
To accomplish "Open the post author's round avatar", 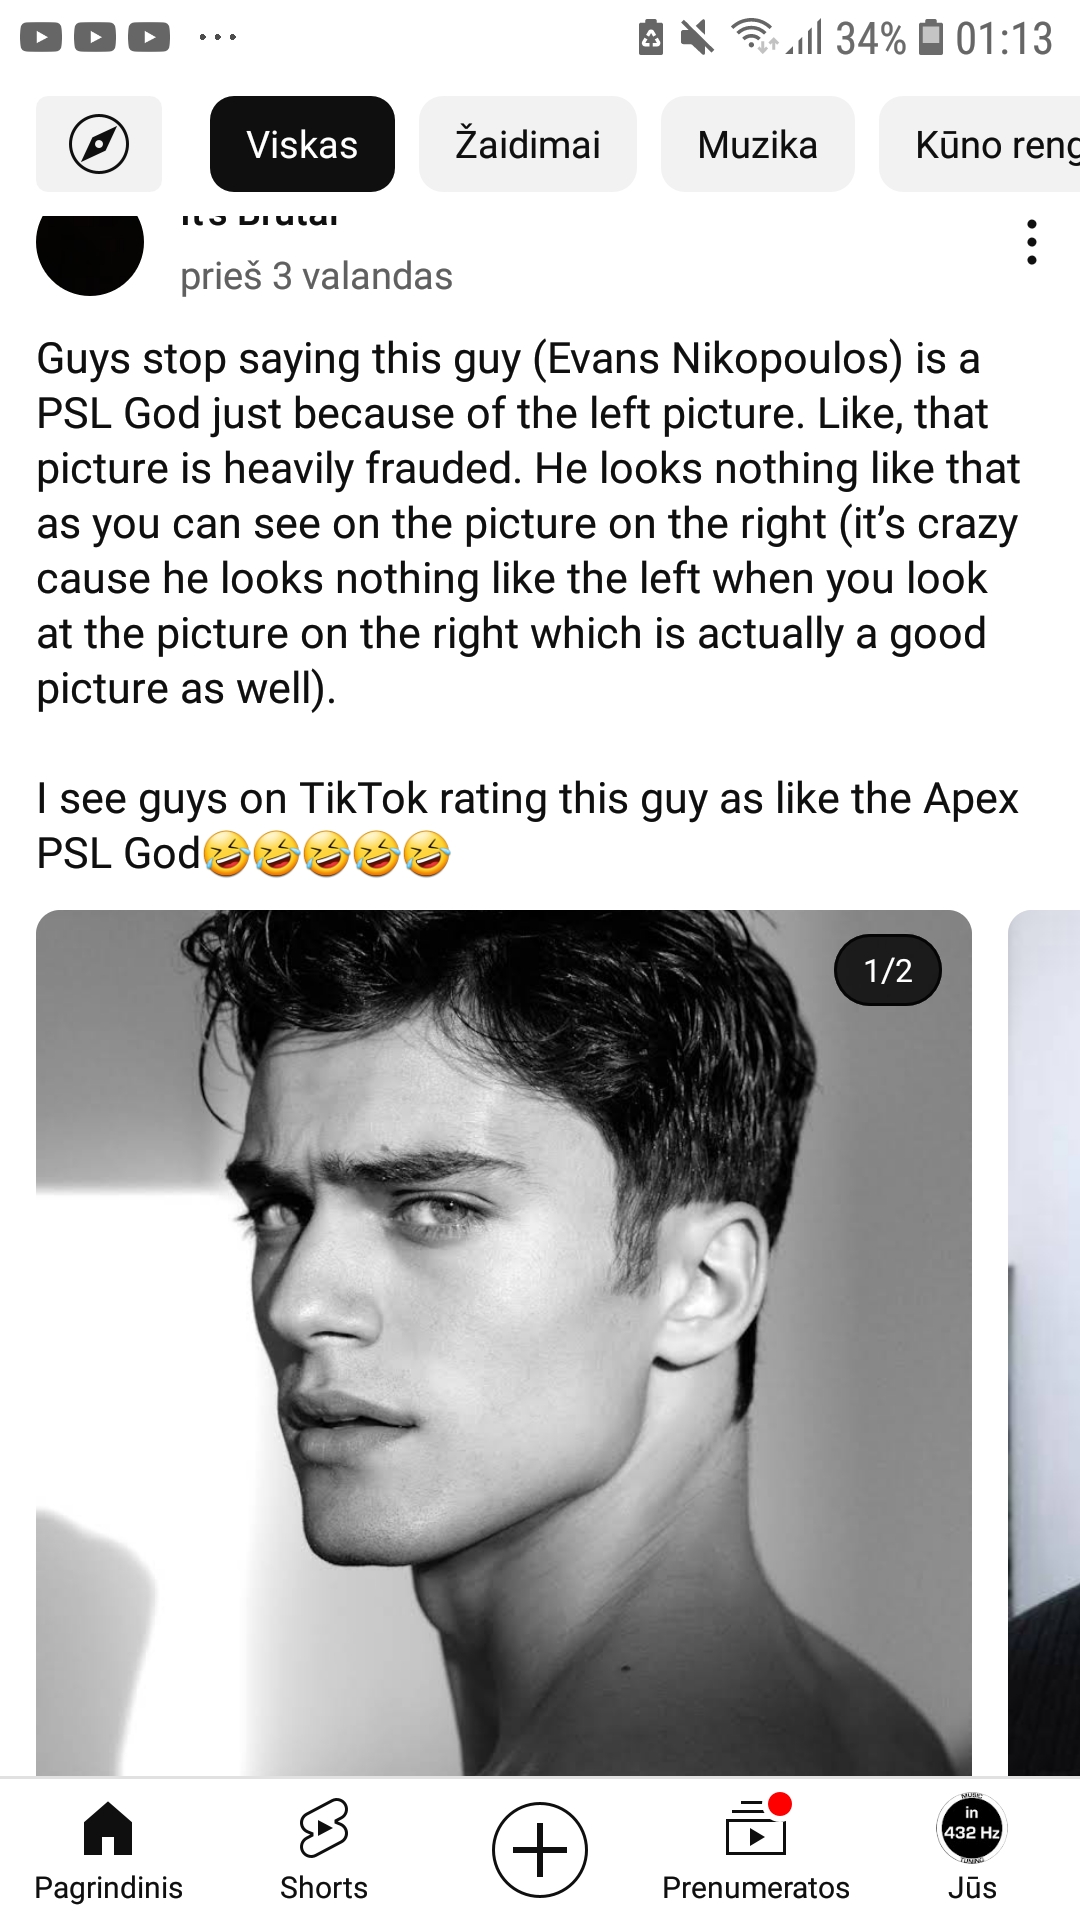I will pyautogui.click(x=90, y=245).
